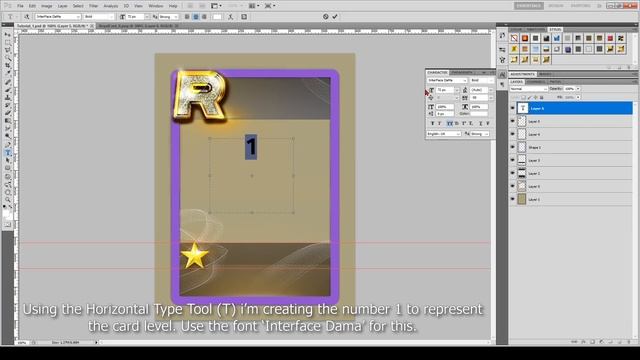Hide Layer 3 in Layers panel
Screen dimensions: 640x360
[x=513, y=160]
